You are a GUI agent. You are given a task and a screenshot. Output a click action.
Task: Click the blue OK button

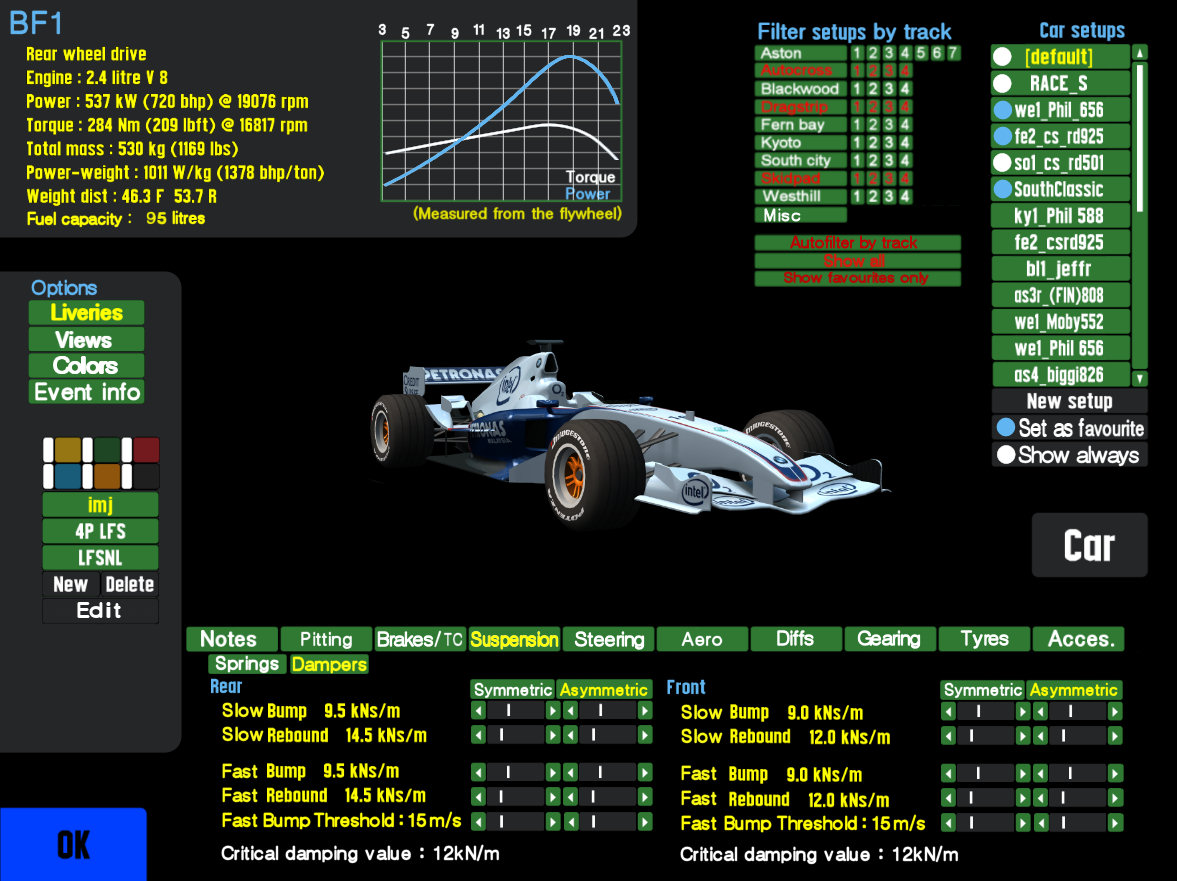[73, 844]
